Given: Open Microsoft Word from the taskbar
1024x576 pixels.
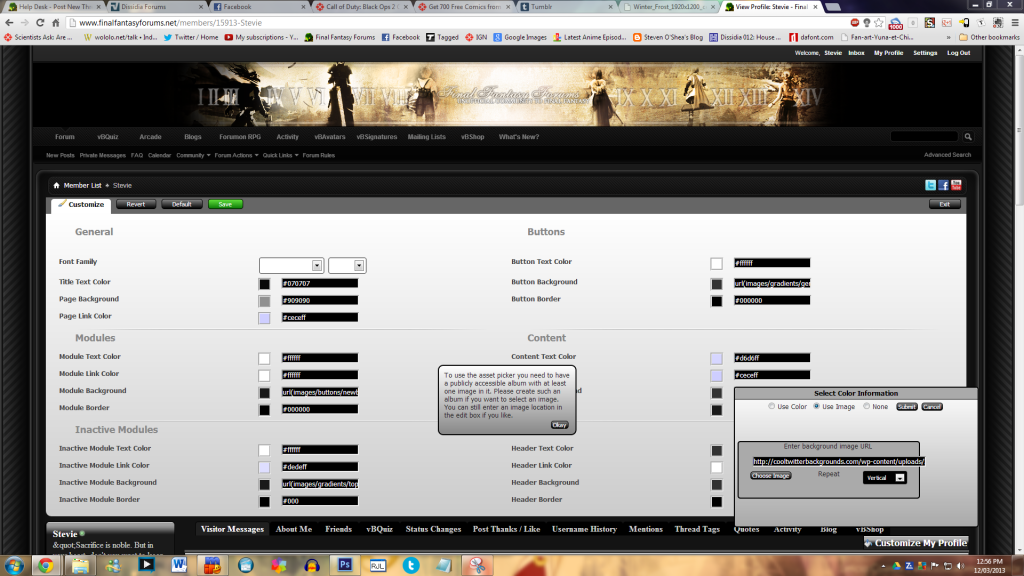Looking at the screenshot, I should click(x=179, y=565).
